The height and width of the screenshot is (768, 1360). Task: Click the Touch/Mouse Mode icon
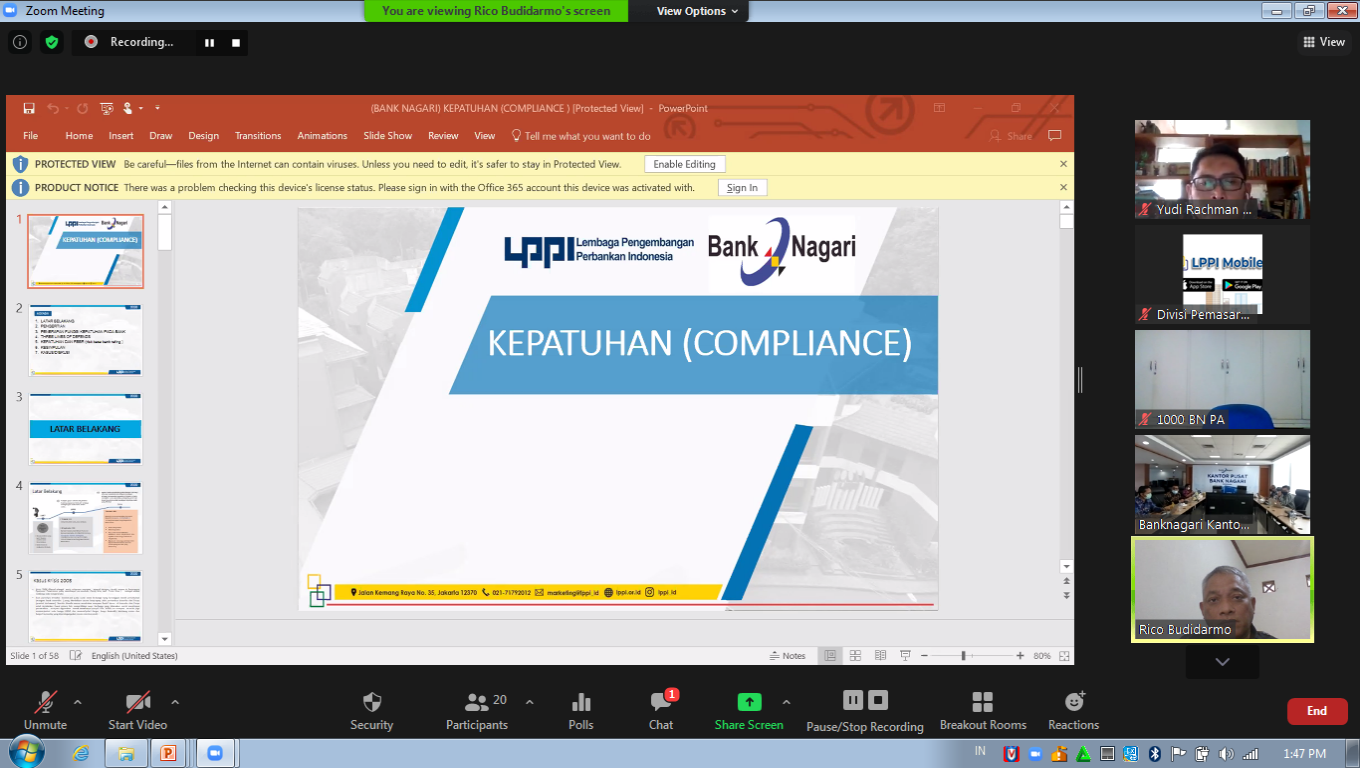(x=130, y=108)
